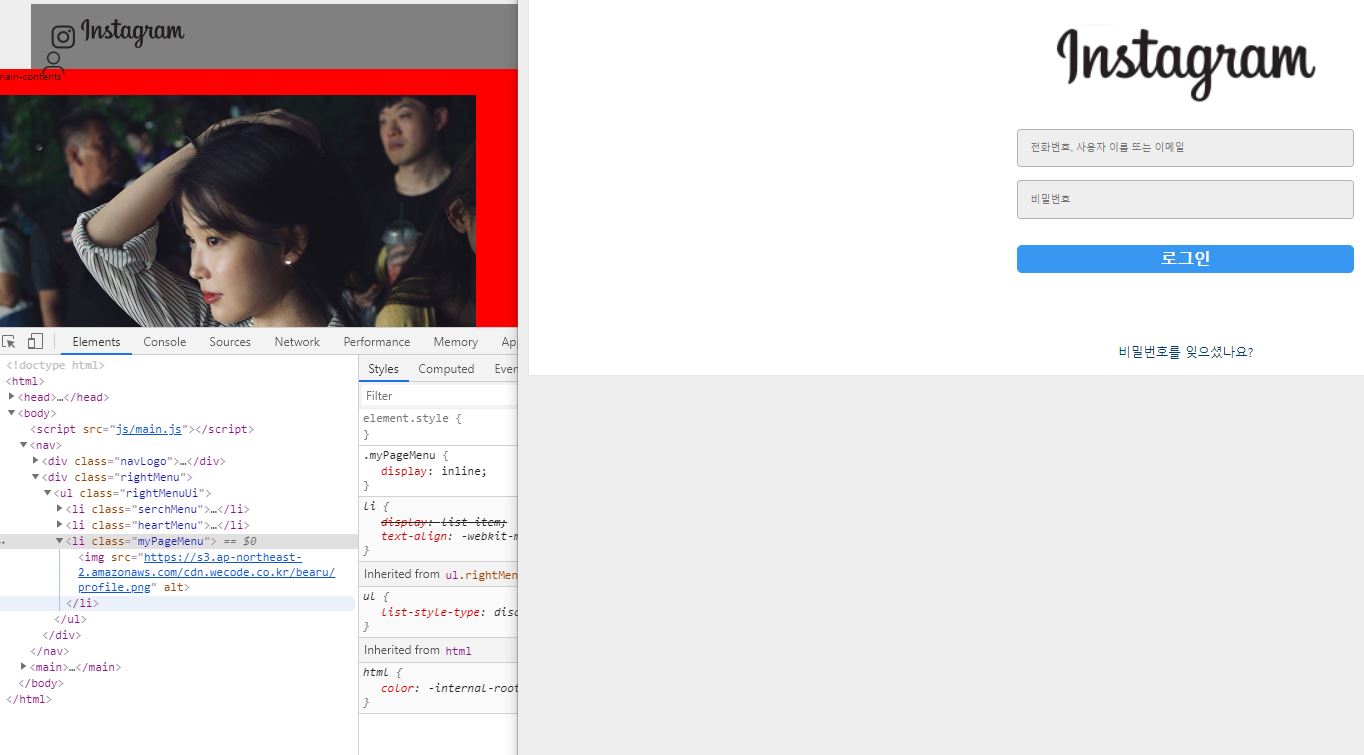Select the Computed sub-tab
Viewport: 1364px width, 755px height.
coord(446,369)
